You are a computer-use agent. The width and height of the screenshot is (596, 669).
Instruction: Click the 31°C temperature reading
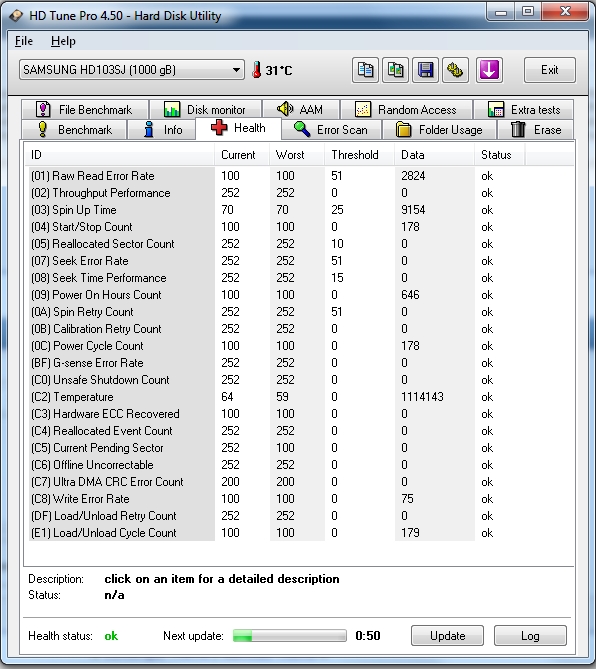pos(279,70)
